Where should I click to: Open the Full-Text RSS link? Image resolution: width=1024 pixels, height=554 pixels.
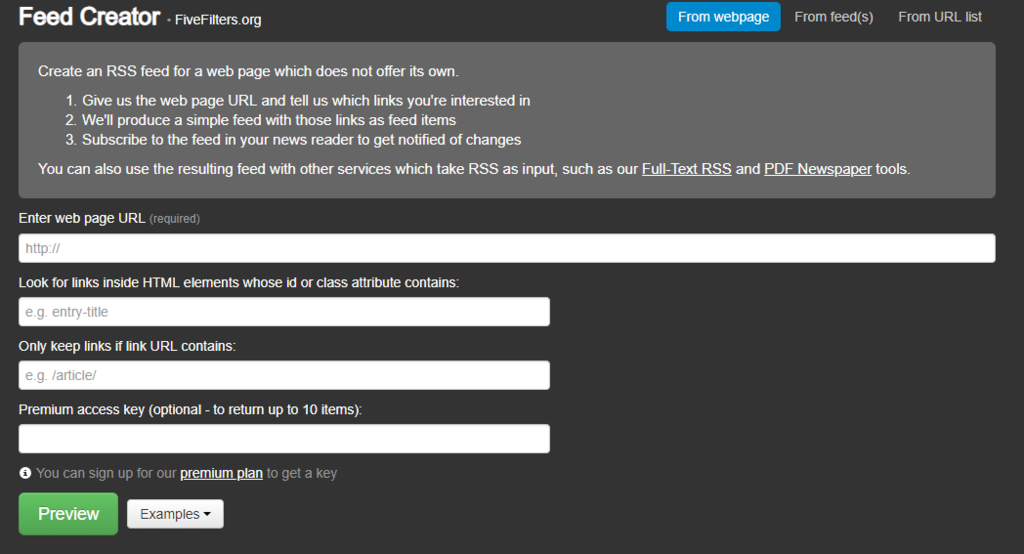[686, 169]
